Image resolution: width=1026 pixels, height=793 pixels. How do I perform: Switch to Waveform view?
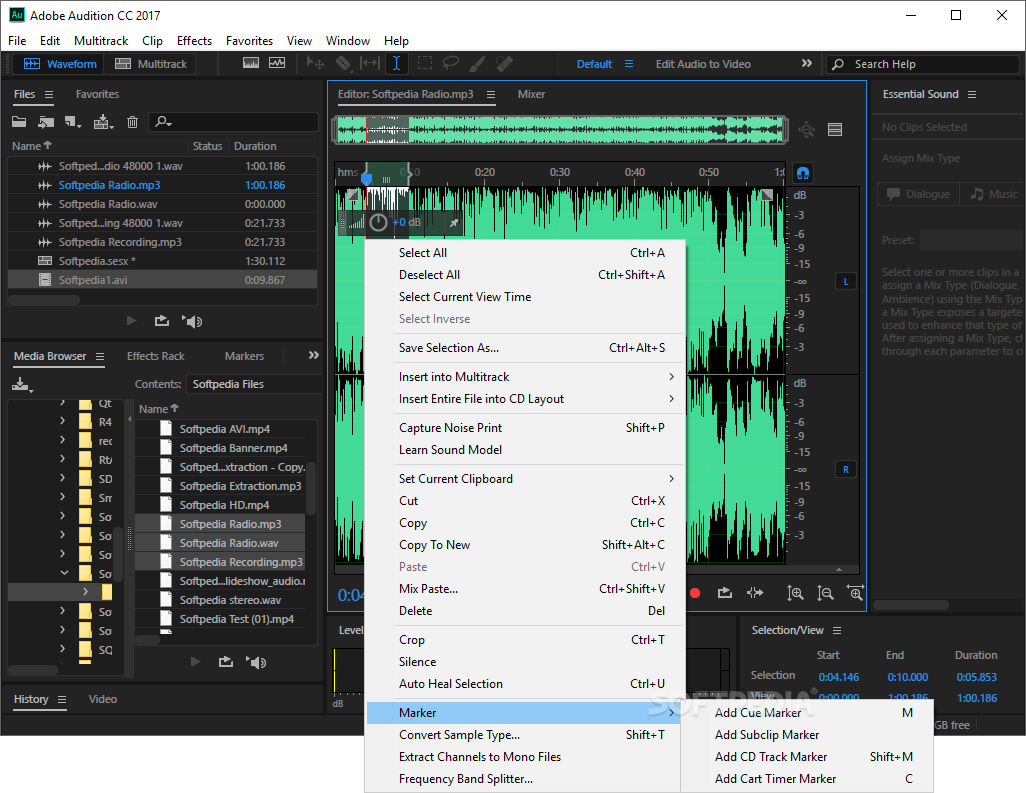click(x=60, y=63)
